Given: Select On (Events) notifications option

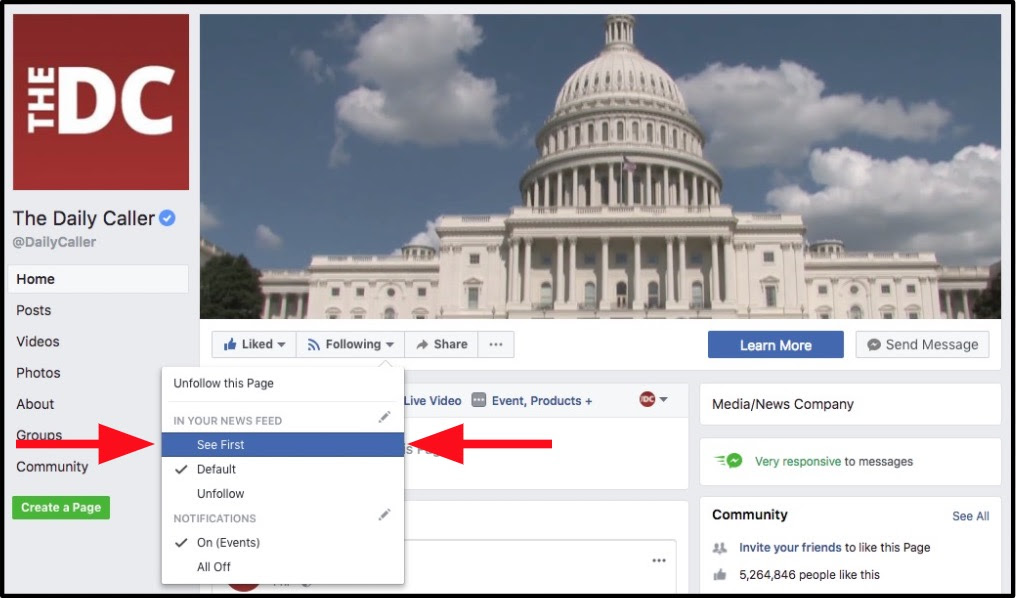Looking at the screenshot, I should 283,542.
